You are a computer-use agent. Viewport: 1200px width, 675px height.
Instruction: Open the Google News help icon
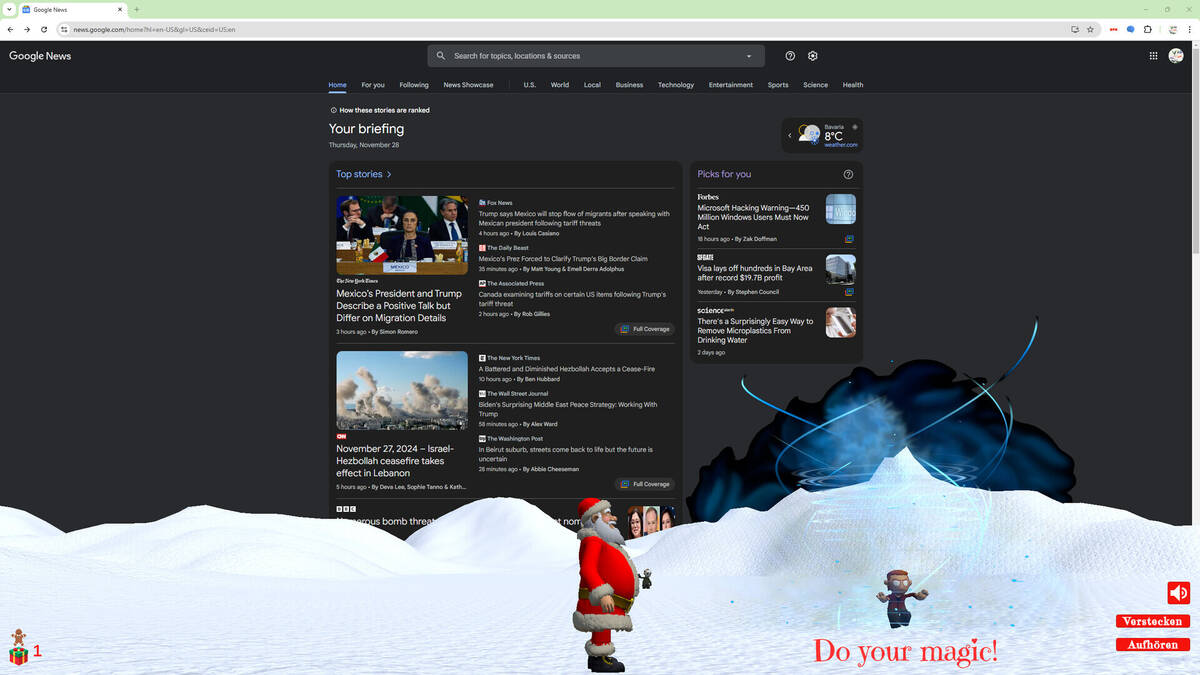point(790,56)
